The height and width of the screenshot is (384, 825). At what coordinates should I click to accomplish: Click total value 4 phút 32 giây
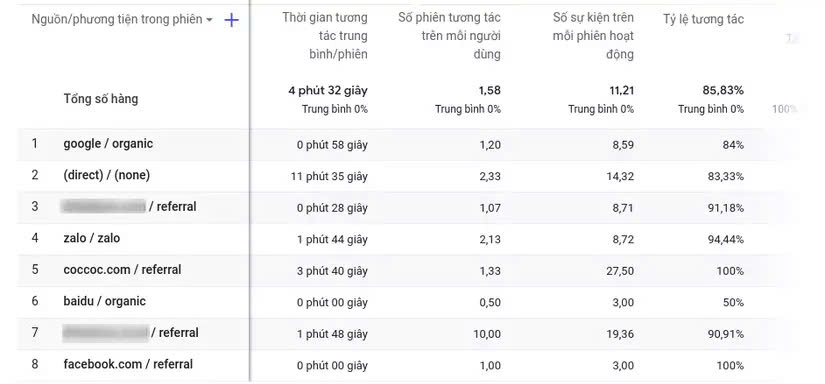tap(328, 90)
